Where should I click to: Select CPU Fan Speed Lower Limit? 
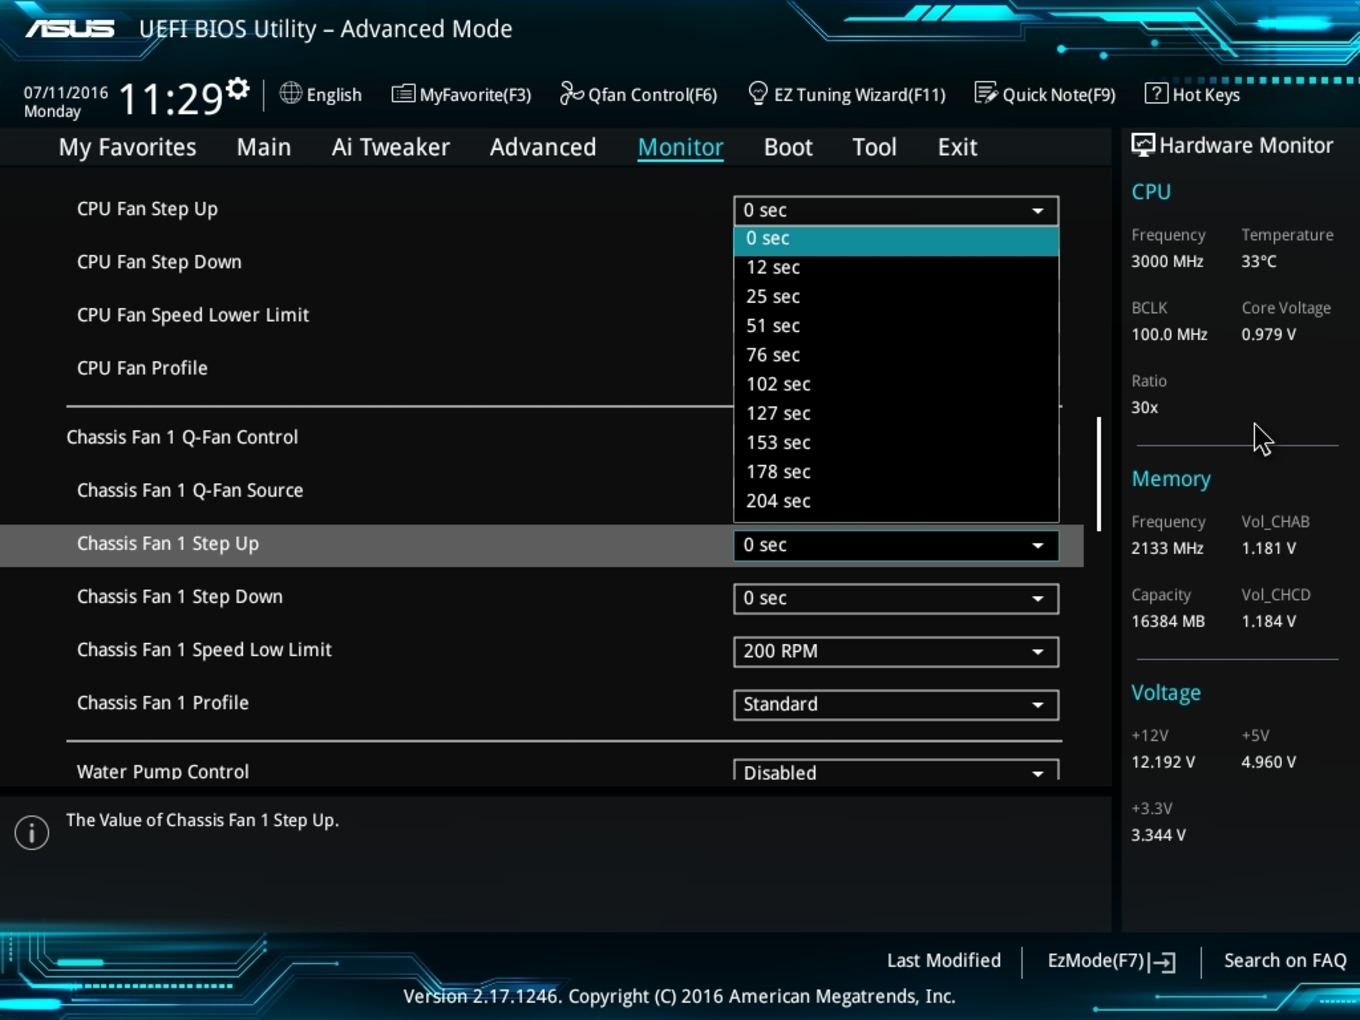click(193, 315)
